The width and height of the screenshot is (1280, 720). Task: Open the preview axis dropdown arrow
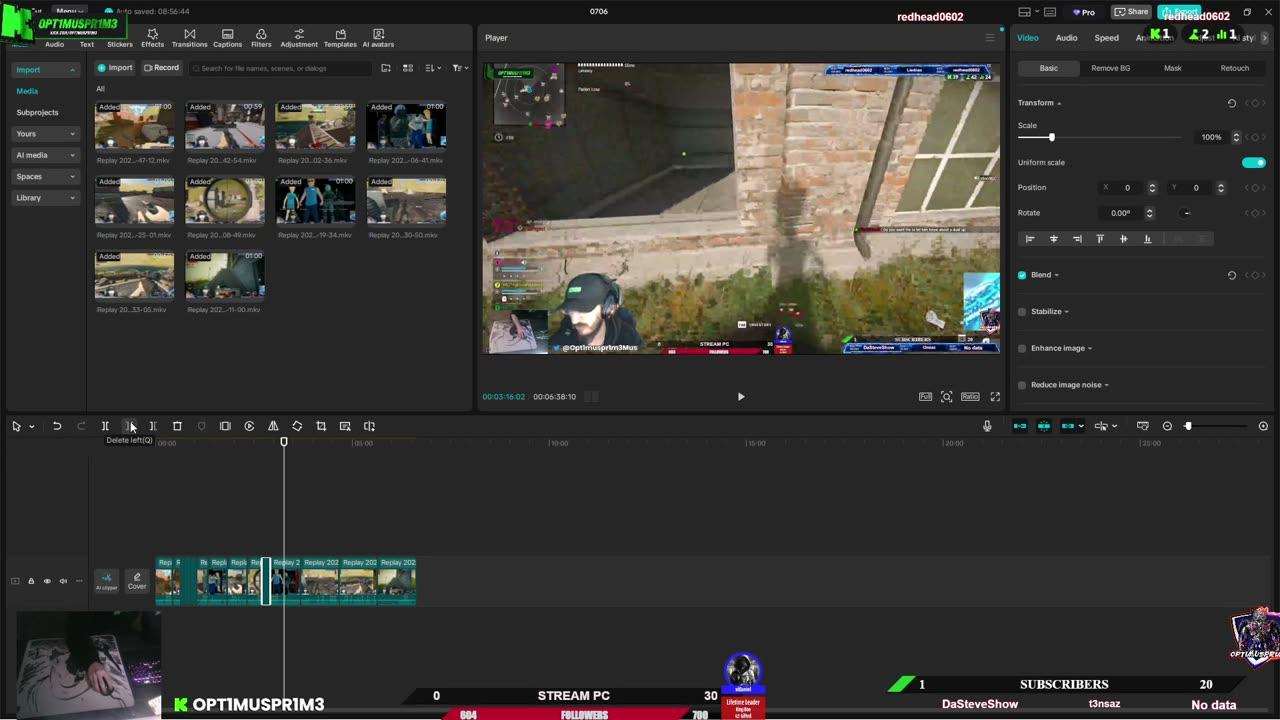click(x=1114, y=426)
